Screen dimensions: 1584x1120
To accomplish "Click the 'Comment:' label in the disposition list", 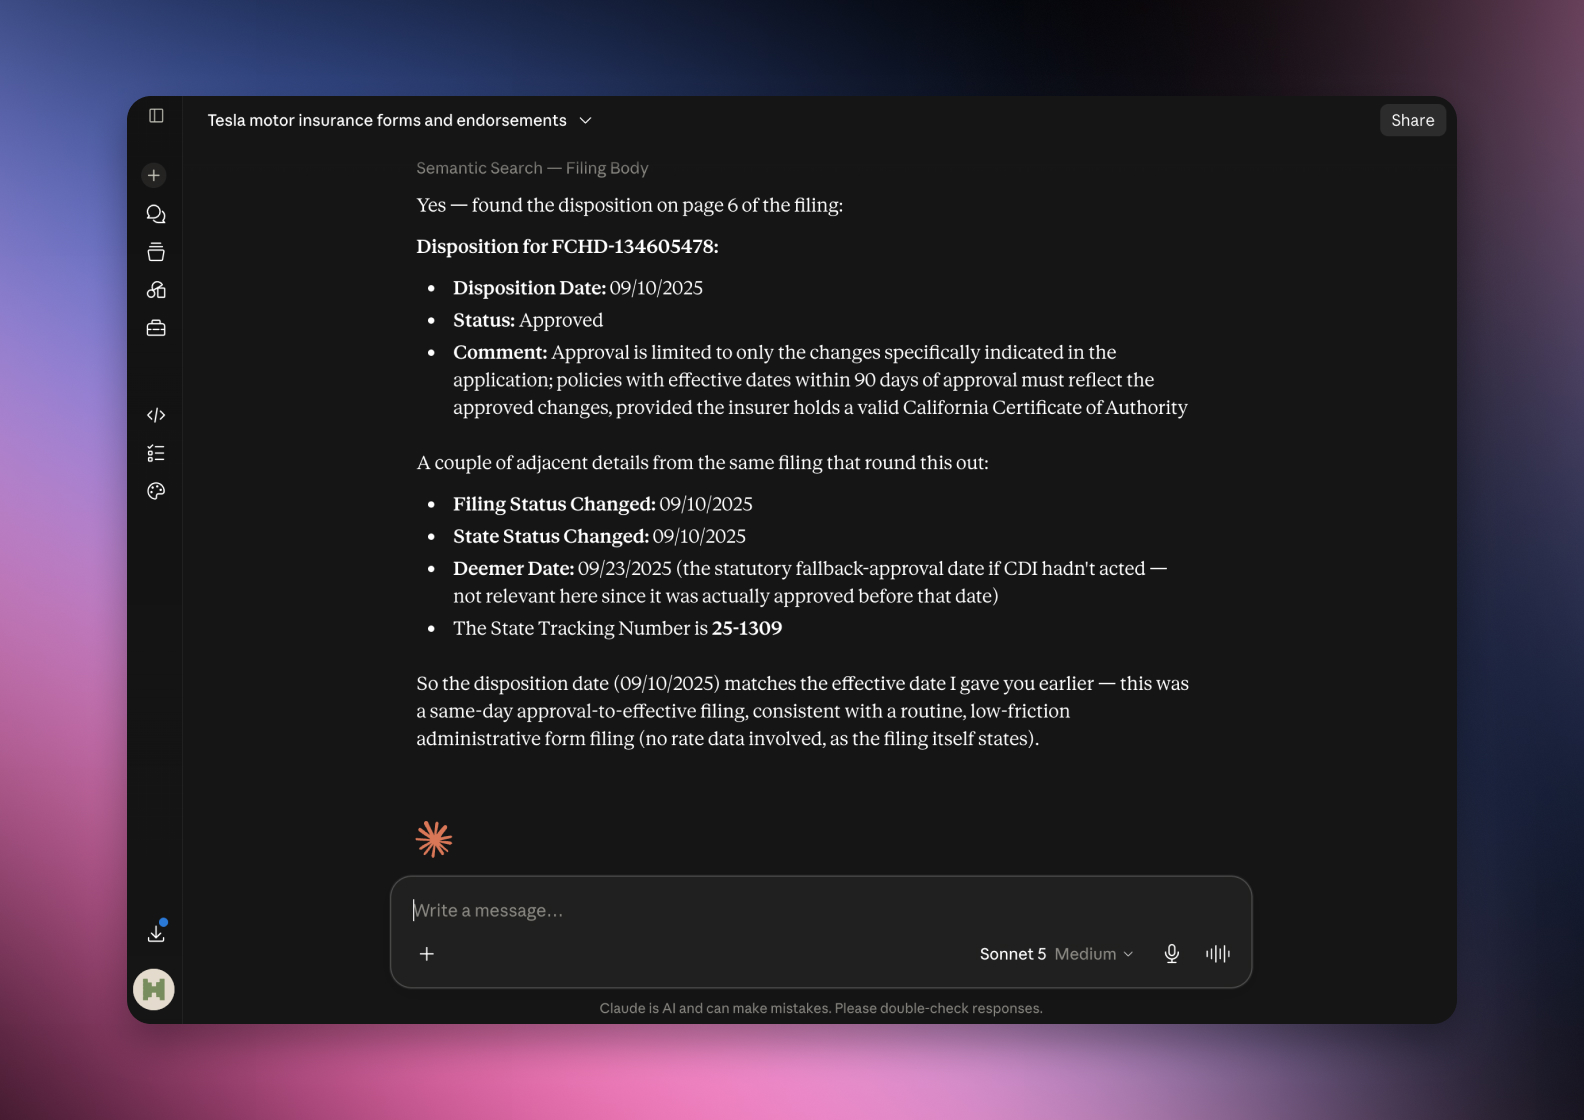I will (x=500, y=352).
